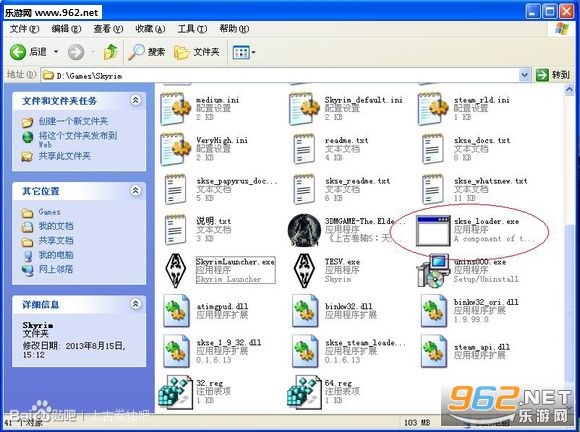The width and height of the screenshot is (580, 432).
Task: Select the skse_whatsnew.txt document icon
Action: click(x=433, y=189)
